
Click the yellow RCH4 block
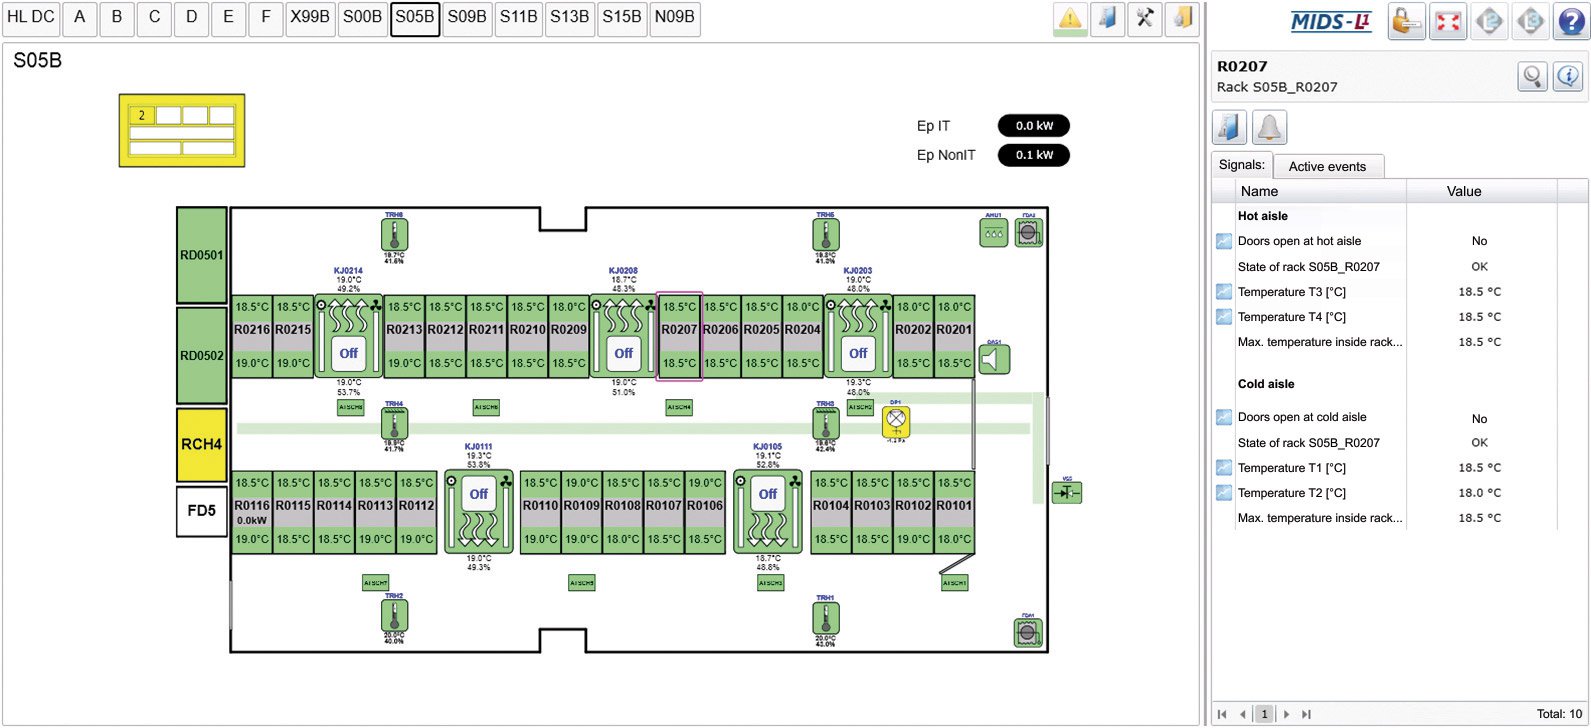pyautogui.click(x=202, y=444)
